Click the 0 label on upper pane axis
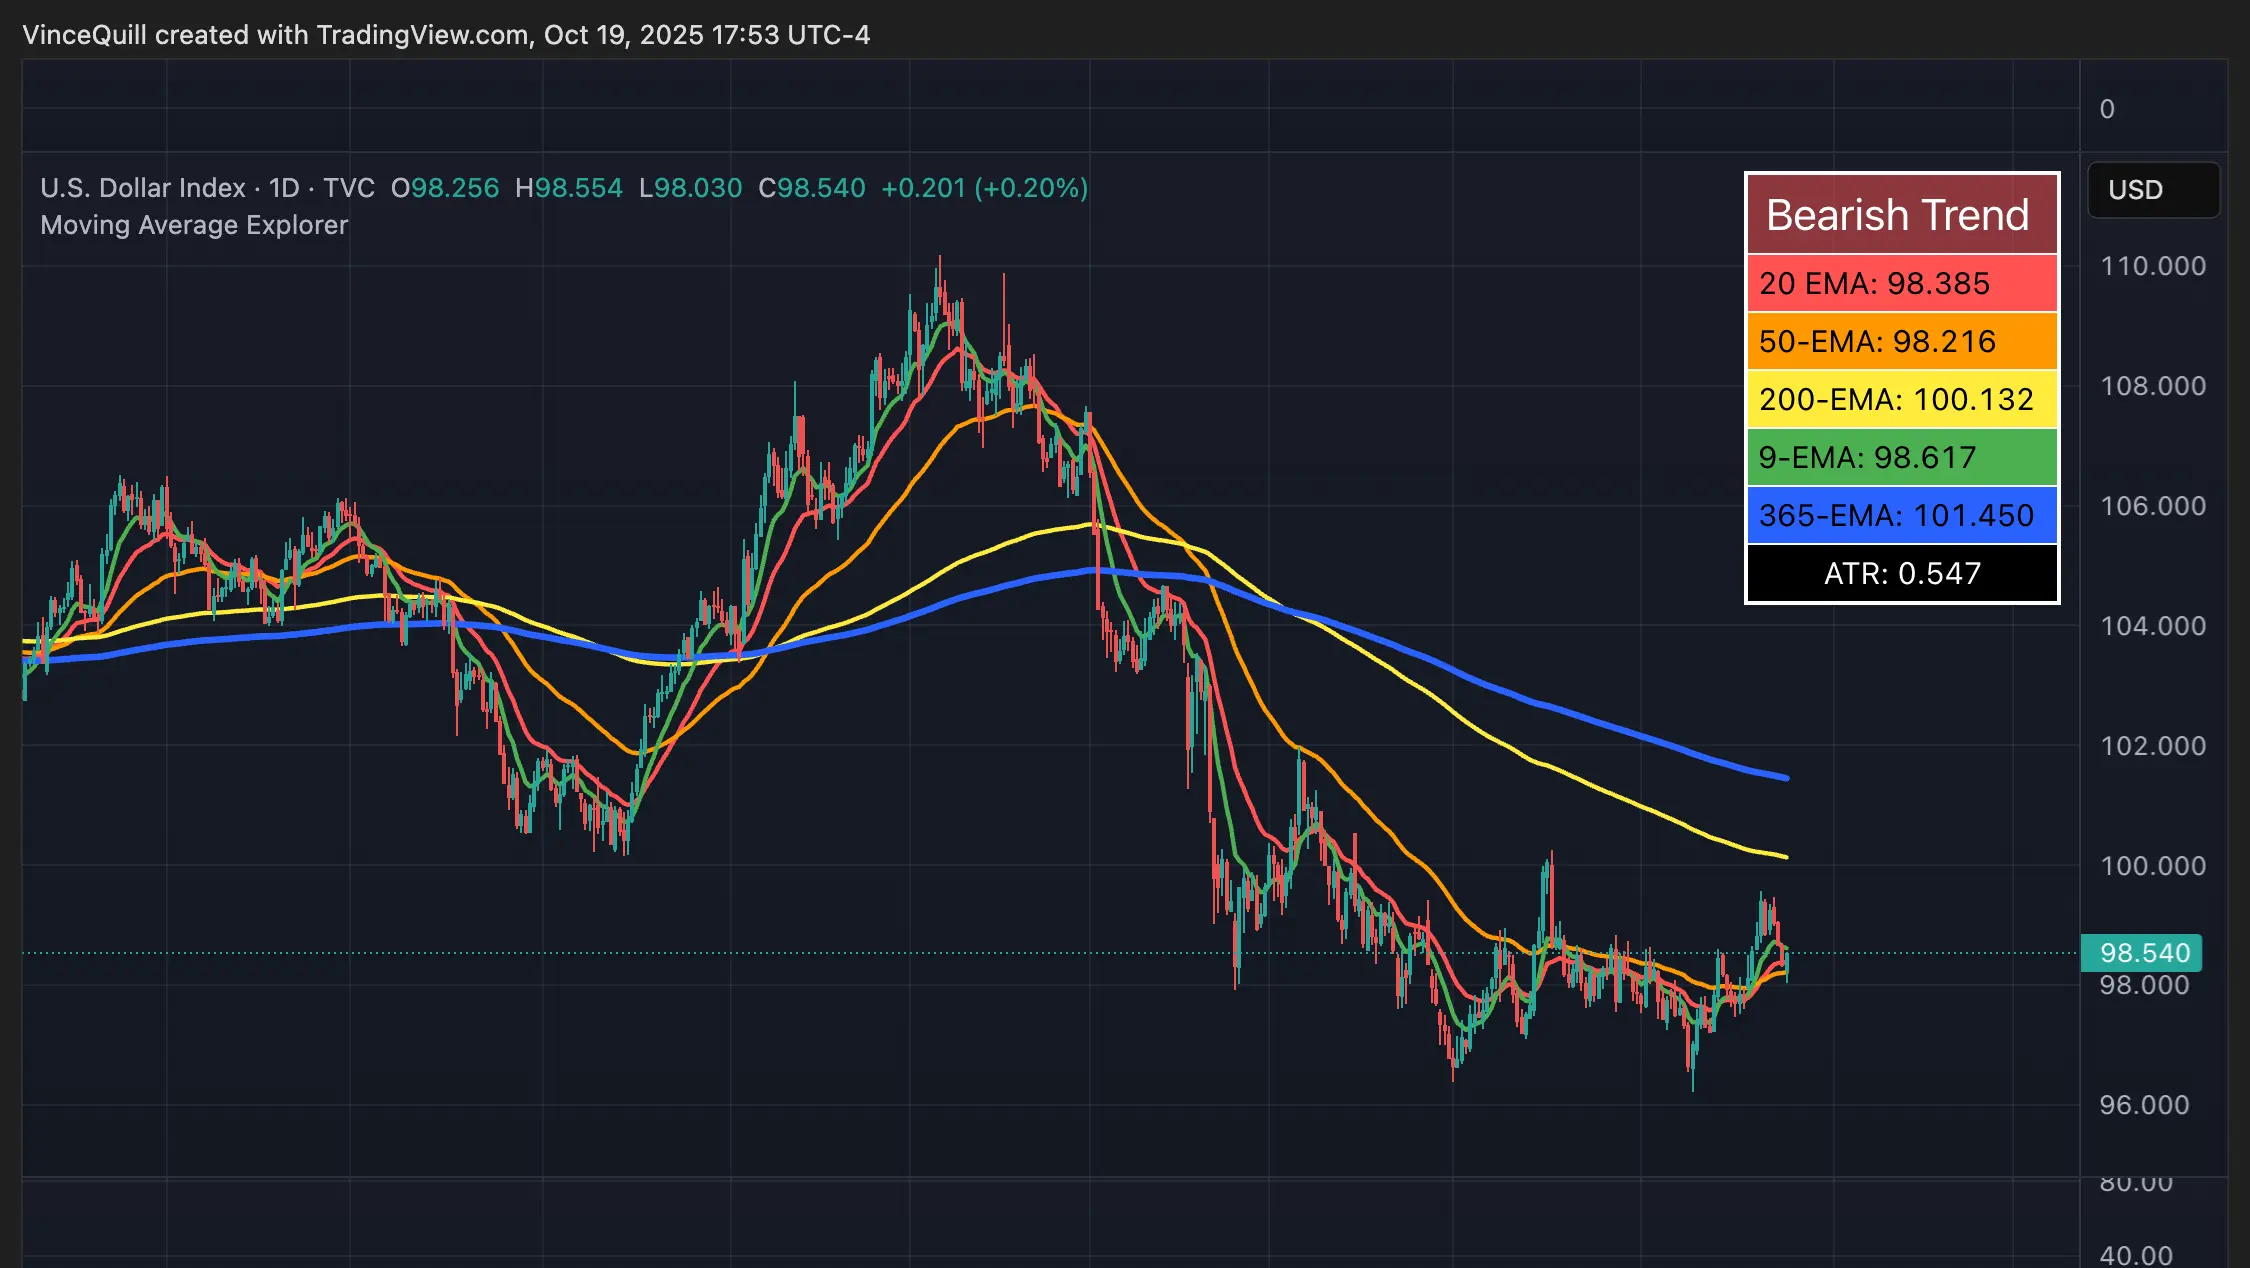Image resolution: width=2250 pixels, height=1268 pixels. (x=2107, y=109)
